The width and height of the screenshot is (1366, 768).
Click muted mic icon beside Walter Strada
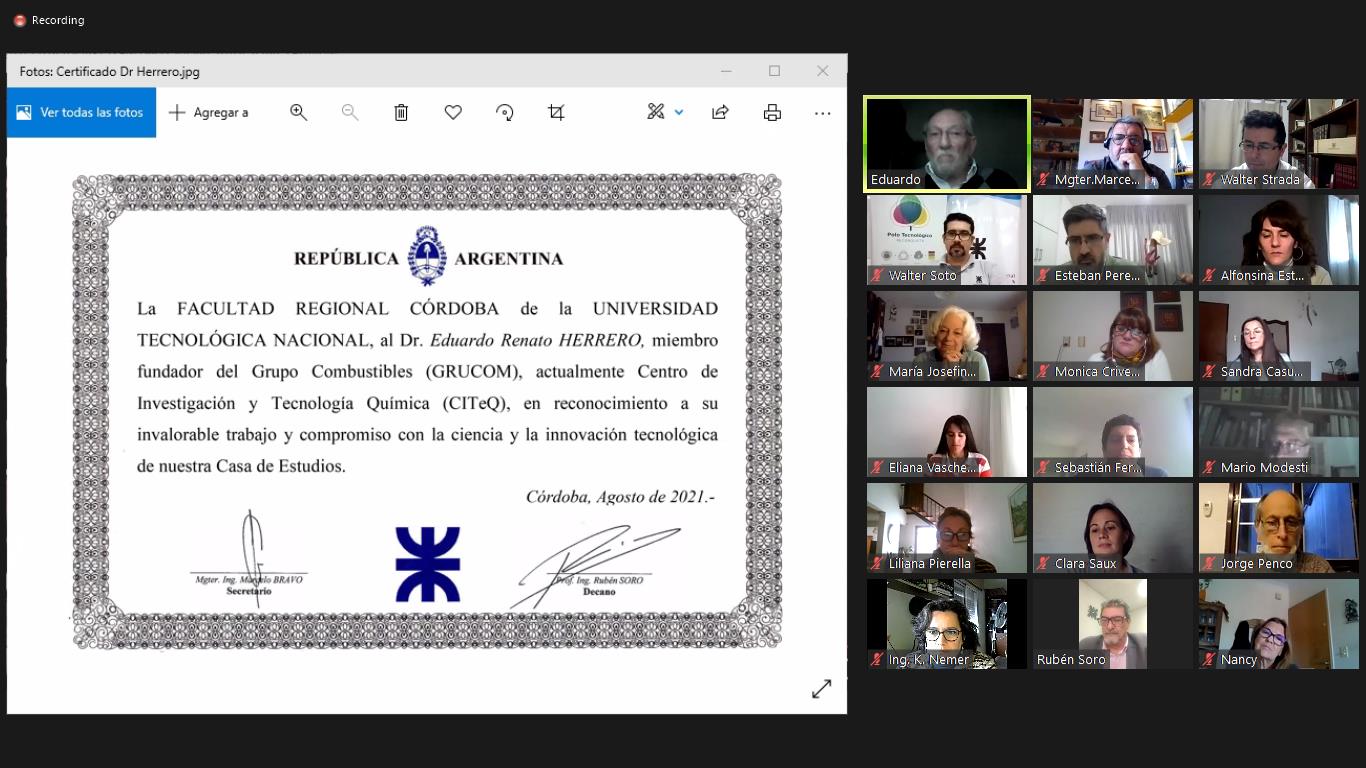1209,180
